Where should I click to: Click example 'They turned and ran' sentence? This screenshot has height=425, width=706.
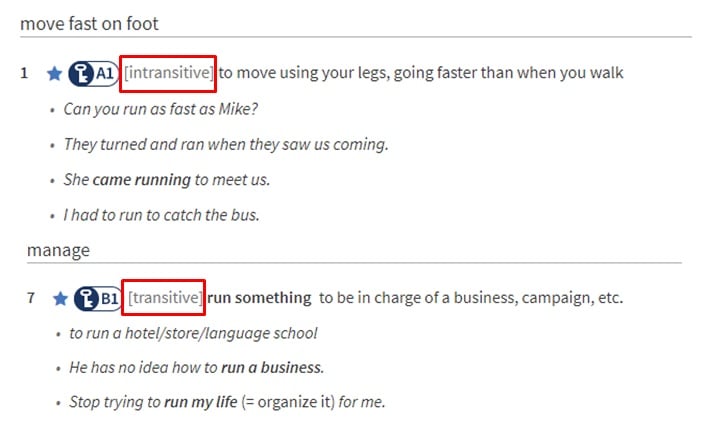225,144
